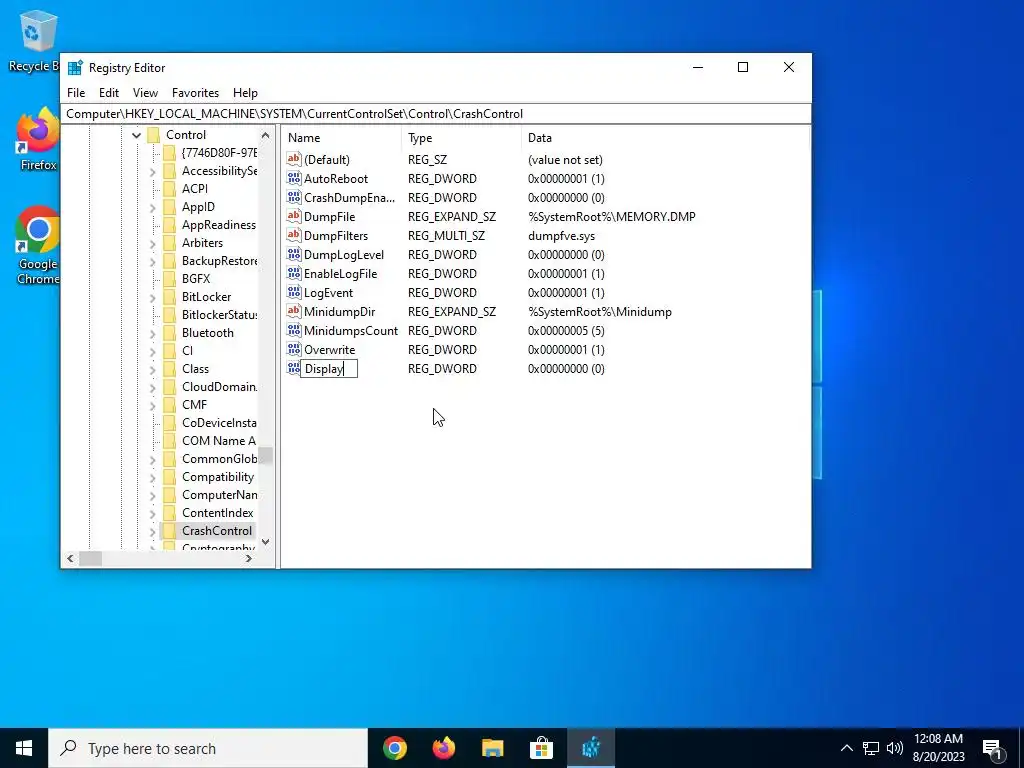
Task: Click the tree scroll-down arrow
Action: coord(265,541)
